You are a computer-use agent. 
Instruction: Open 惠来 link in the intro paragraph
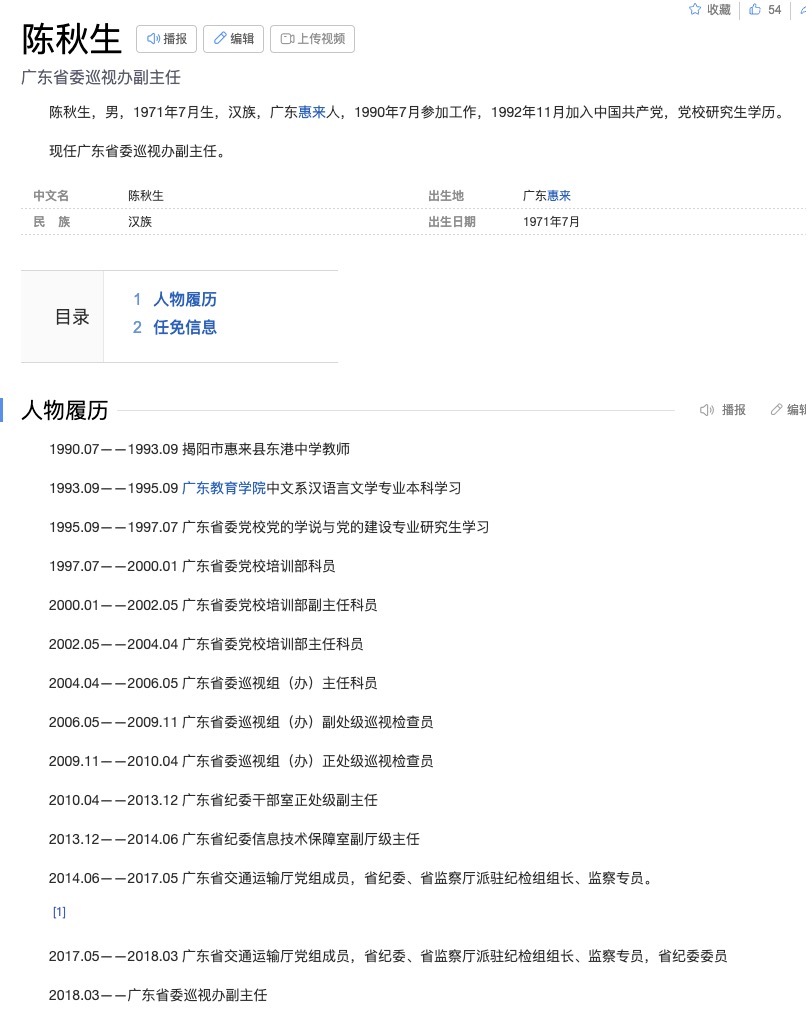click(x=312, y=112)
